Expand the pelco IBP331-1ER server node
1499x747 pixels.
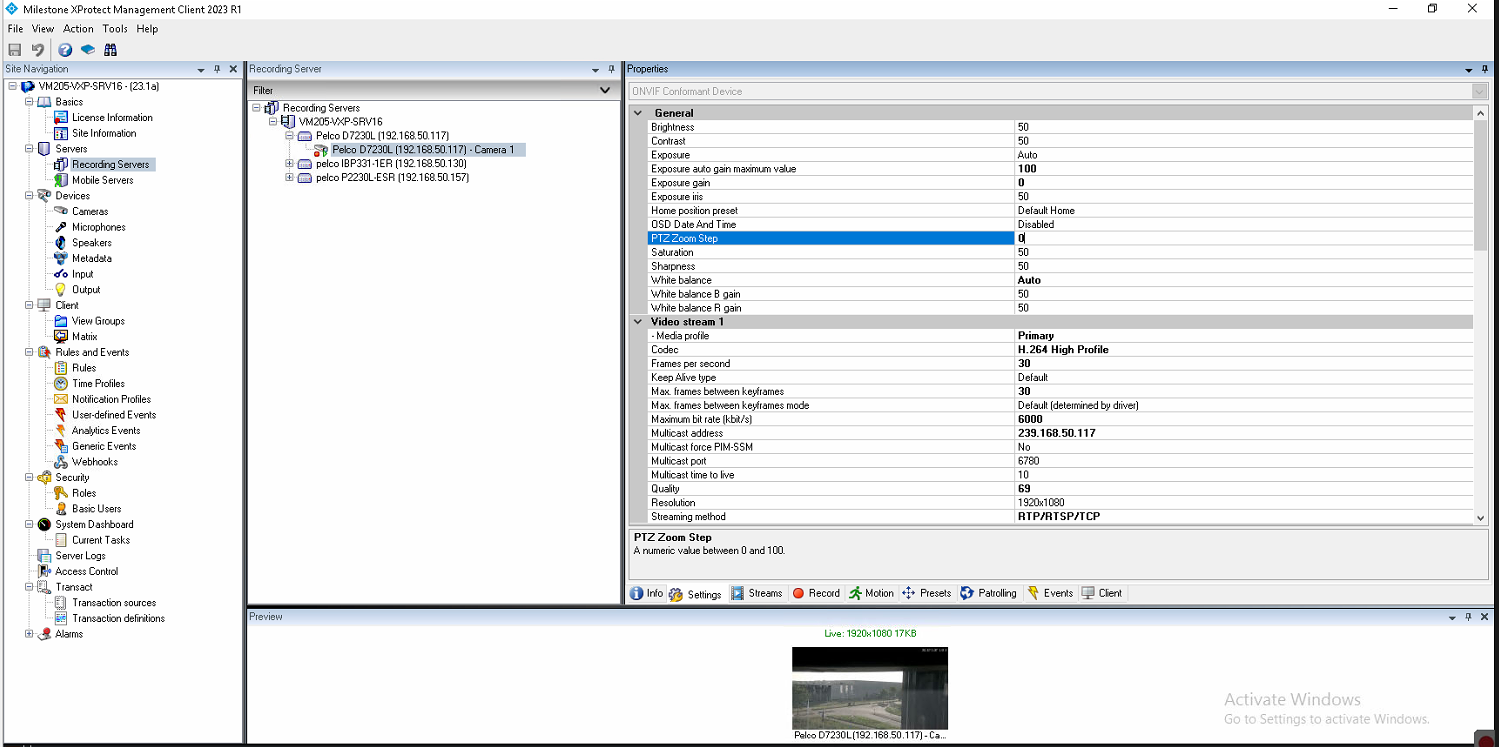click(288, 163)
